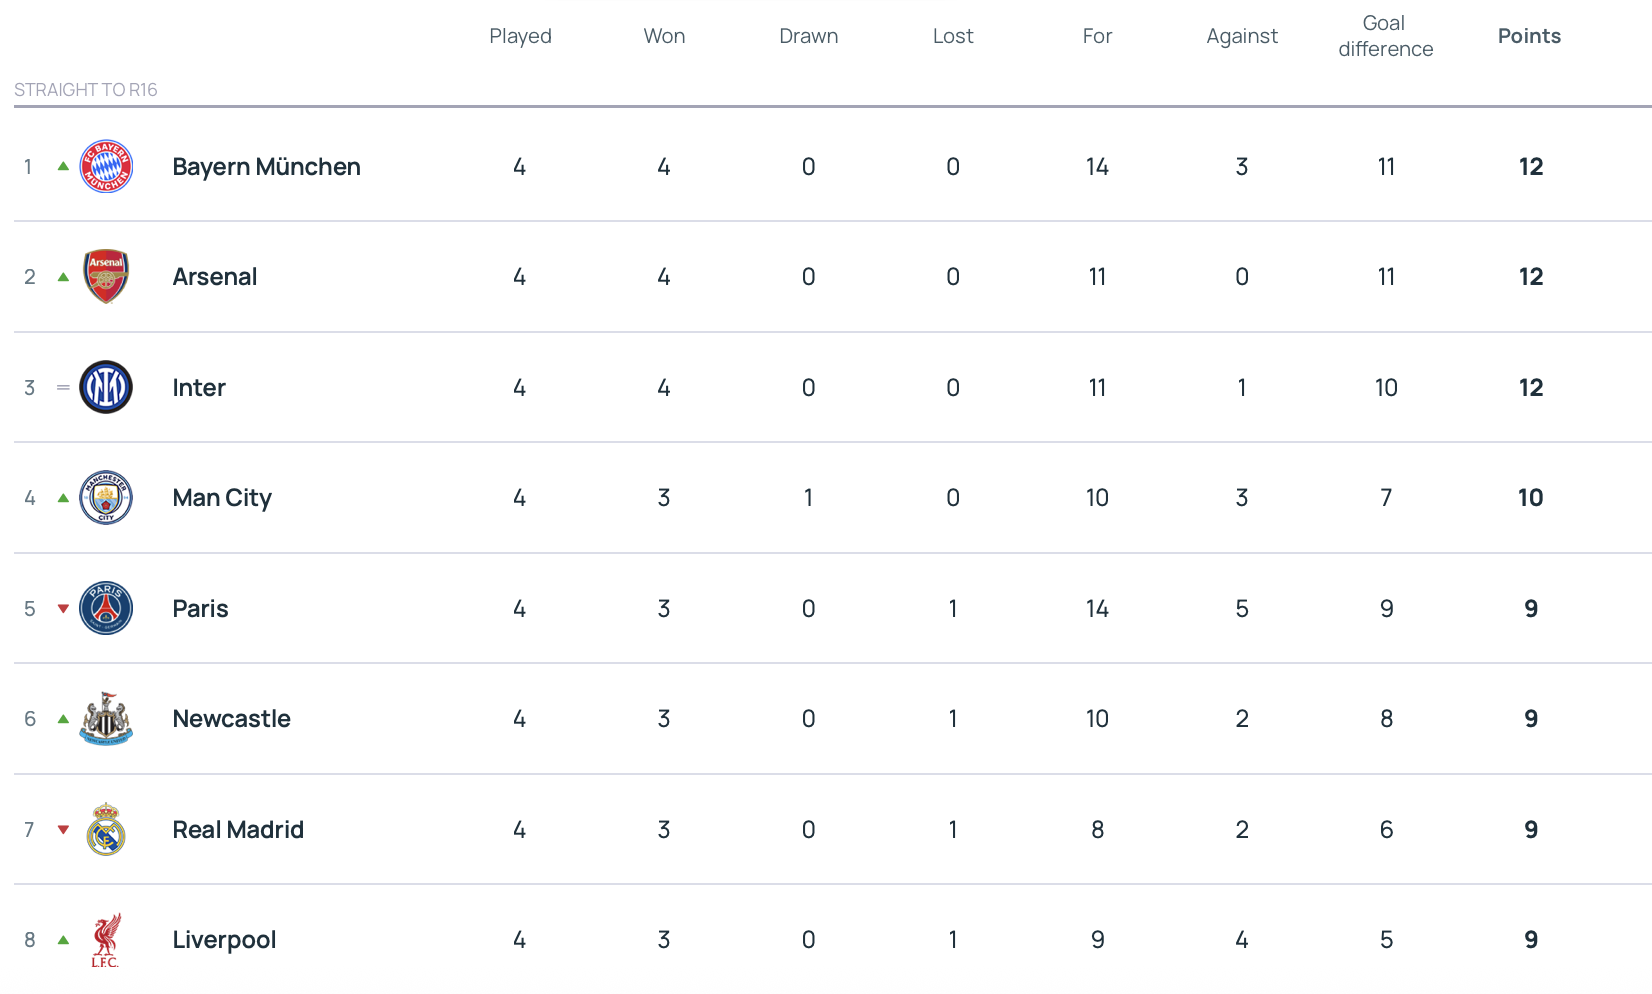Click the Man City club crest
Image resolution: width=1652 pixels, height=994 pixels.
(x=106, y=498)
